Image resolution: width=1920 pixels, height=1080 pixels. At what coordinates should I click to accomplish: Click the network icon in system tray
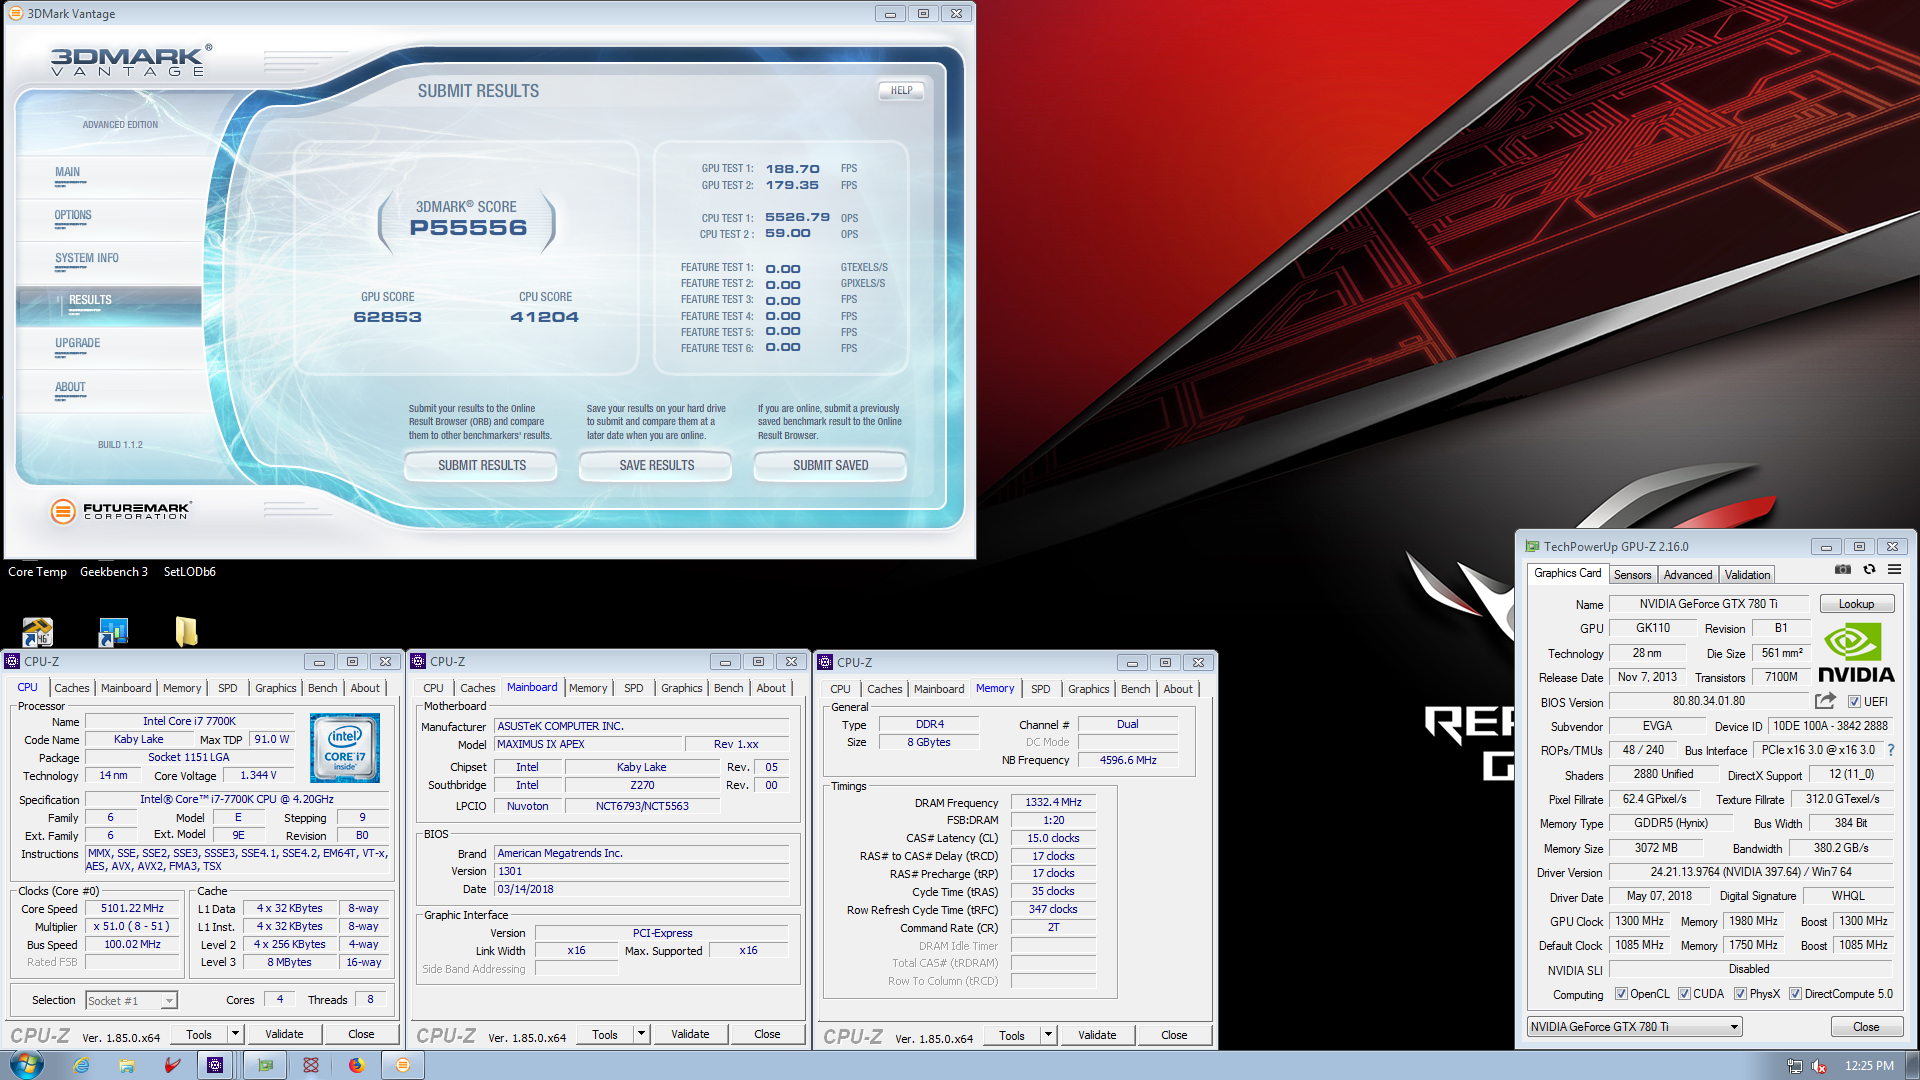pyautogui.click(x=1795, y=1066)
